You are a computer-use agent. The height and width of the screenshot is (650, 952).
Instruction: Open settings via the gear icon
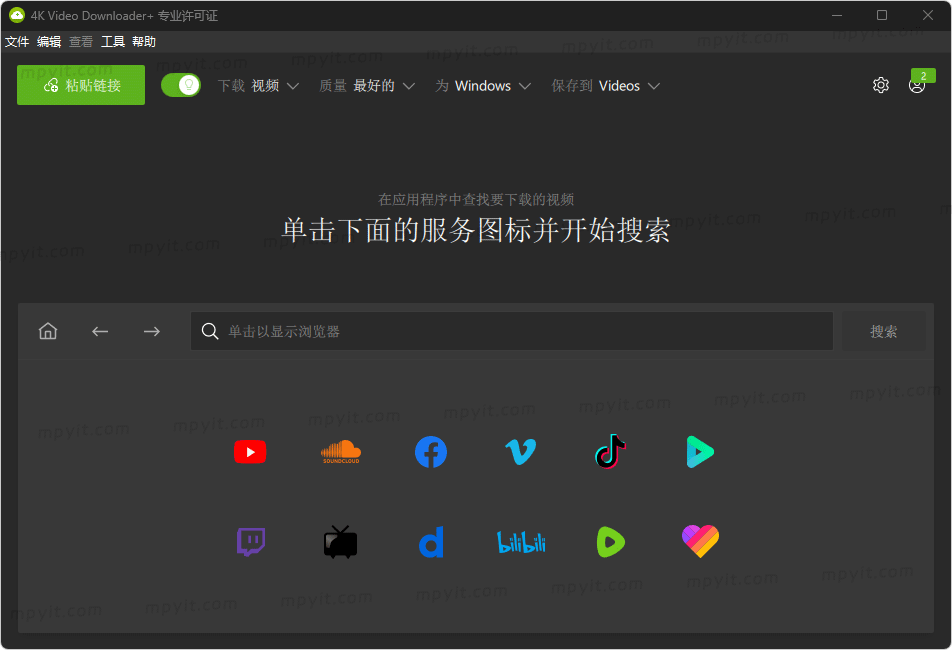pos(881,85)
